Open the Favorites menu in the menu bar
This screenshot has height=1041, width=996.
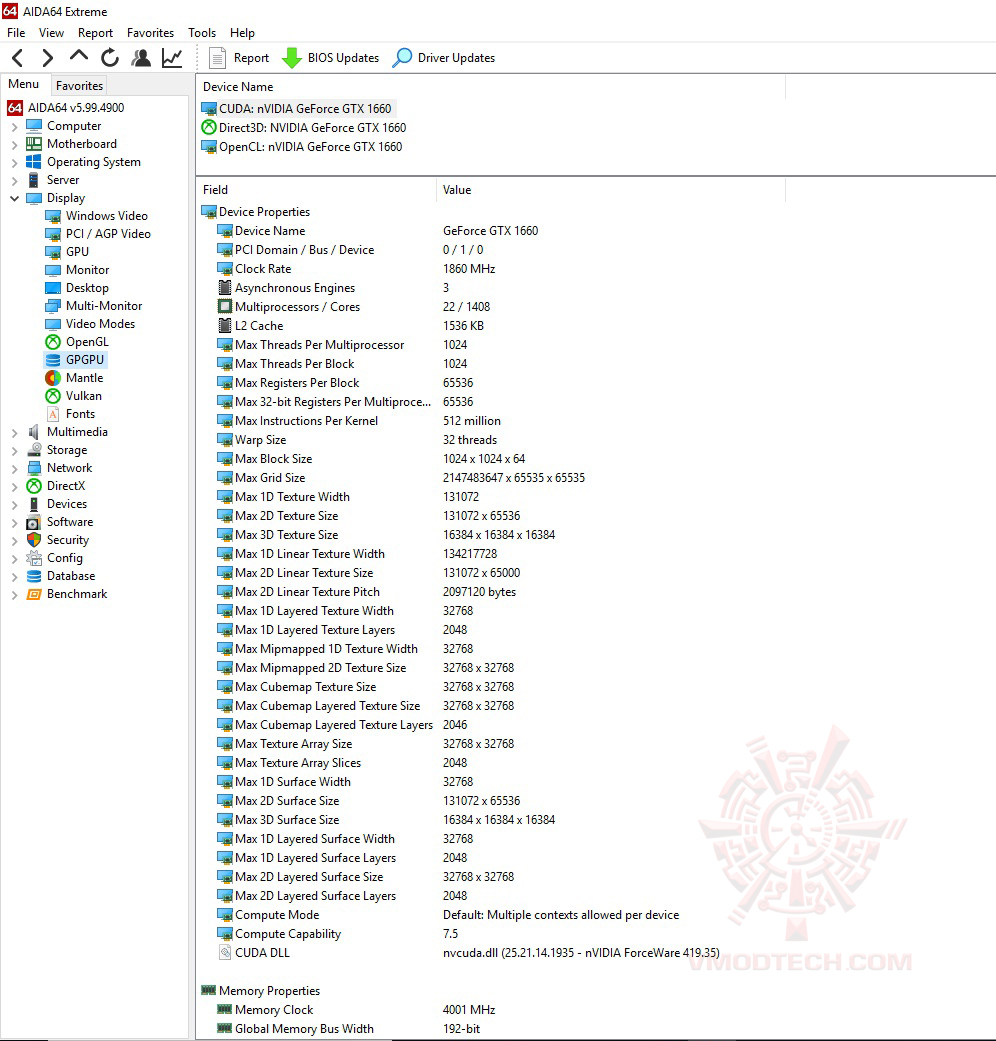pyautogui.click(x=150, y=33)
